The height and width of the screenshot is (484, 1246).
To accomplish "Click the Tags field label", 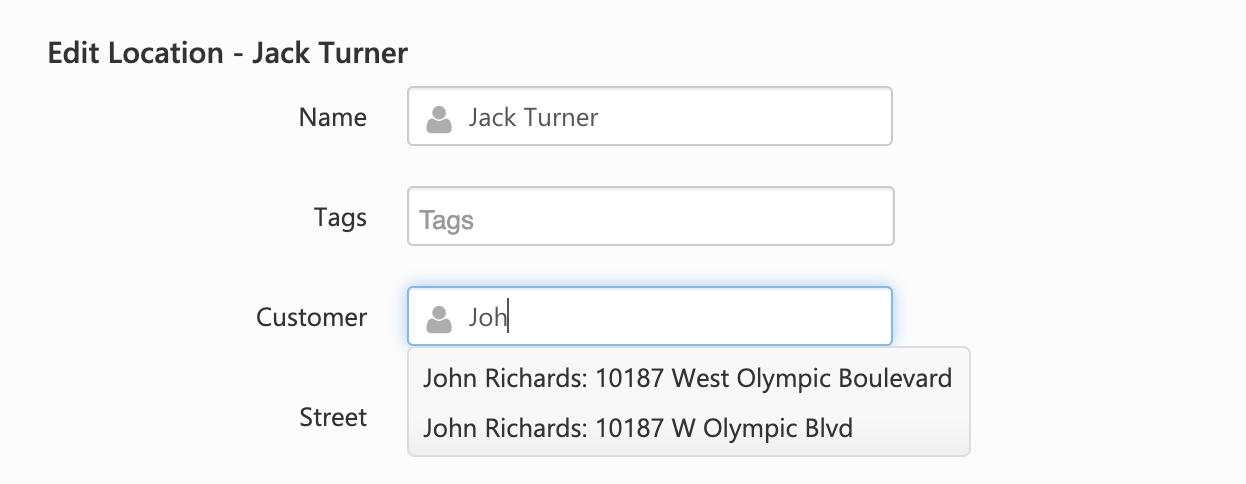I will click(x=340, y=217).
